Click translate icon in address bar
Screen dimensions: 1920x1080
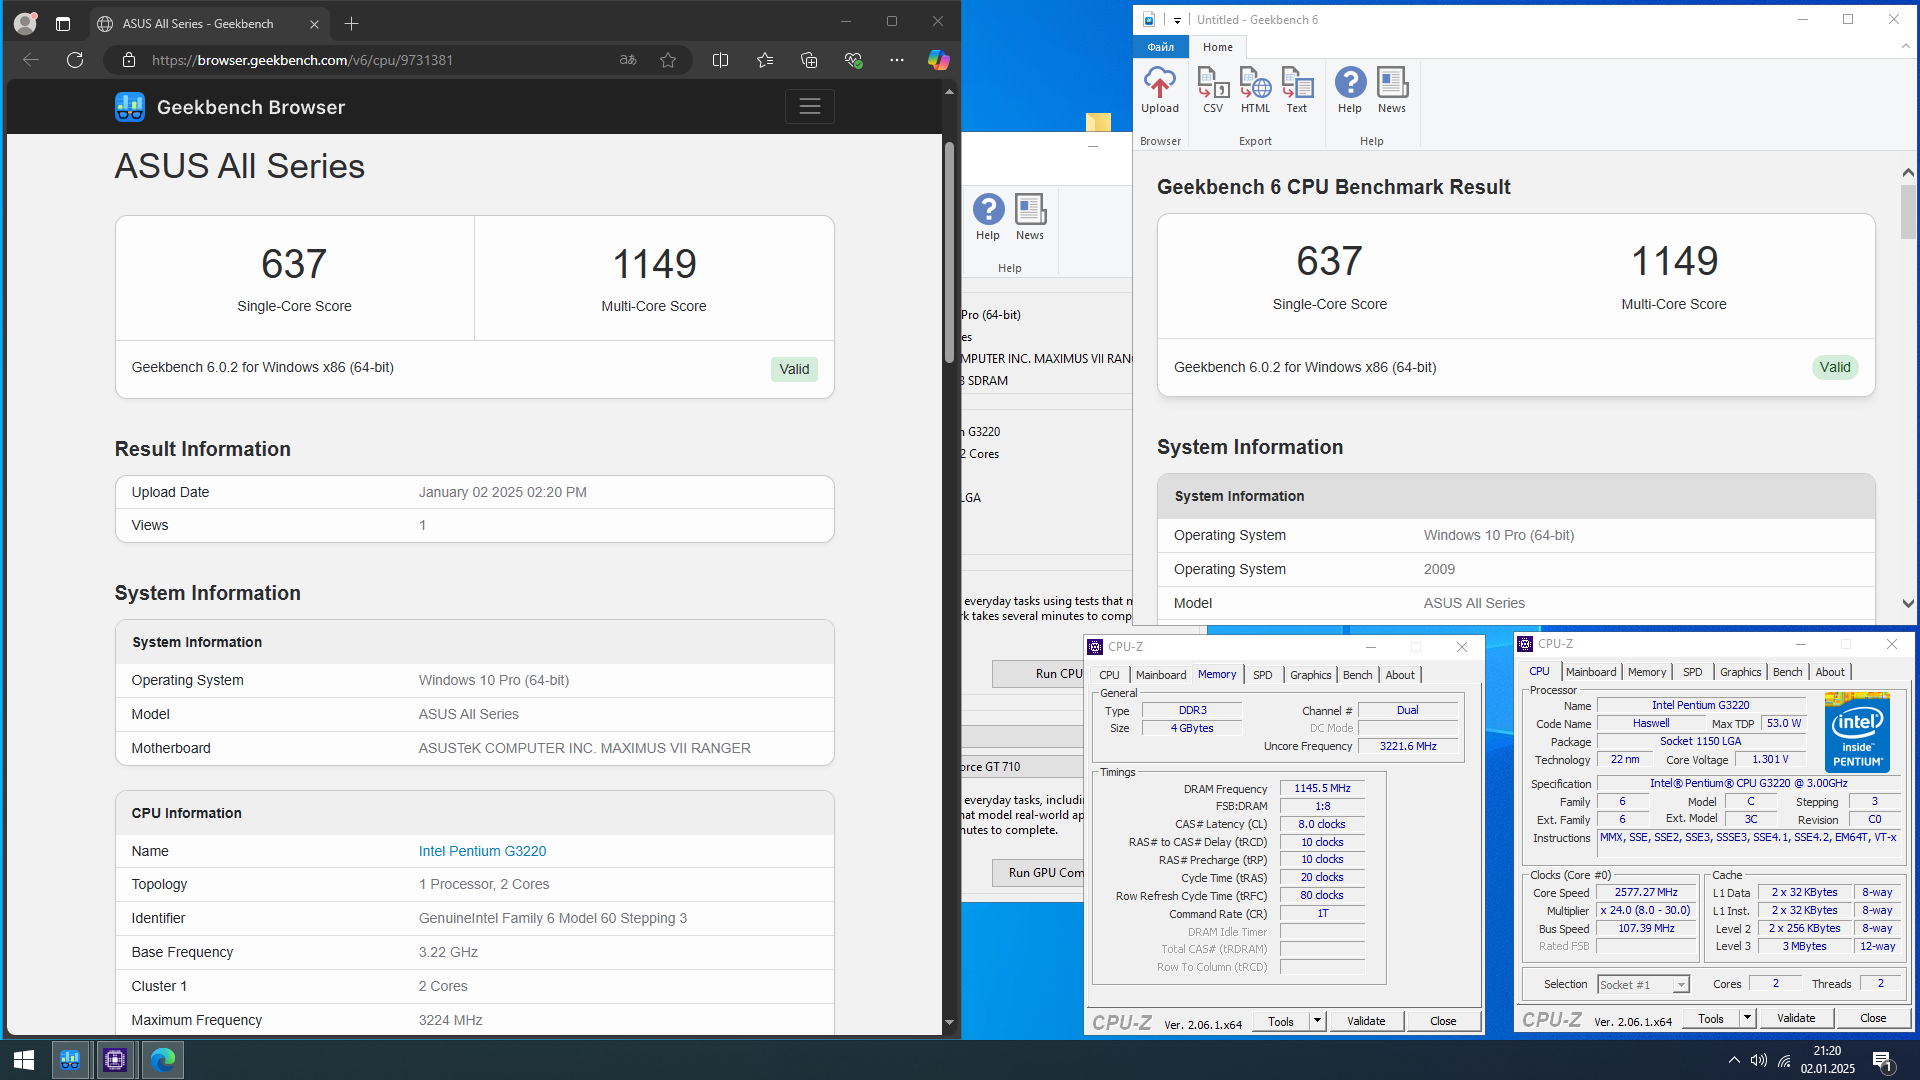[628, 60]
